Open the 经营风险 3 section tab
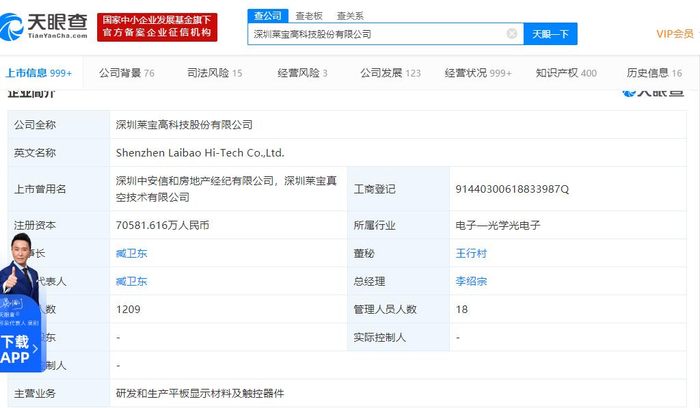Screen dimensions: 700x408 (302, 73)
